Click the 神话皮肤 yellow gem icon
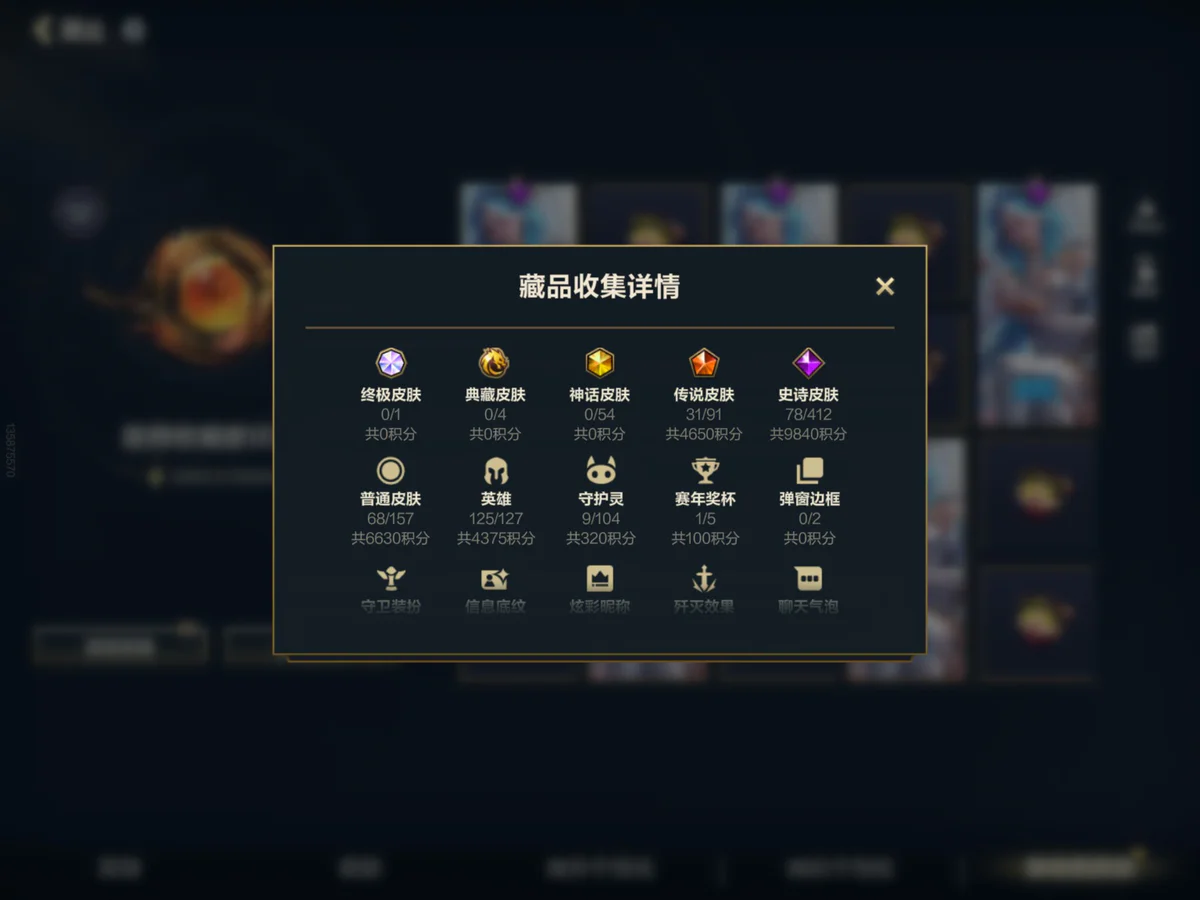 (600, 362)
